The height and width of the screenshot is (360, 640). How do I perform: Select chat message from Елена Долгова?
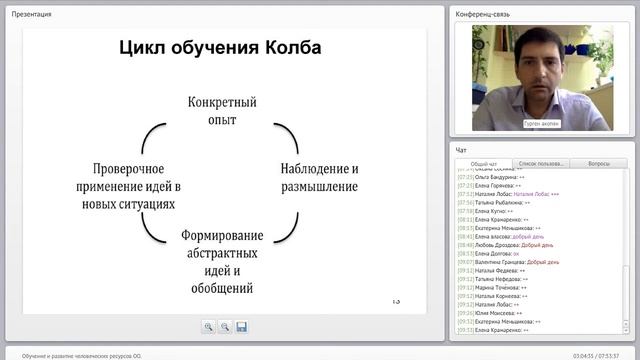(x=488, y=254)
